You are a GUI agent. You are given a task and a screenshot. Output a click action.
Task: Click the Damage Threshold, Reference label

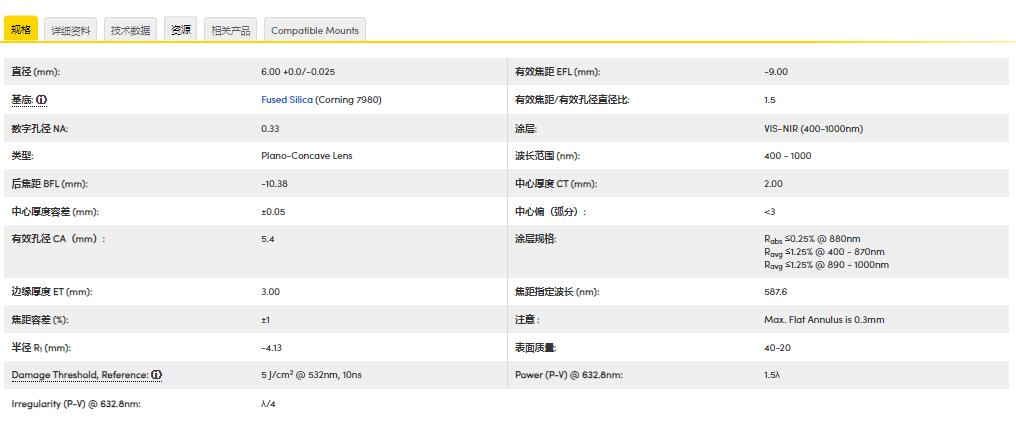point(80,375)
